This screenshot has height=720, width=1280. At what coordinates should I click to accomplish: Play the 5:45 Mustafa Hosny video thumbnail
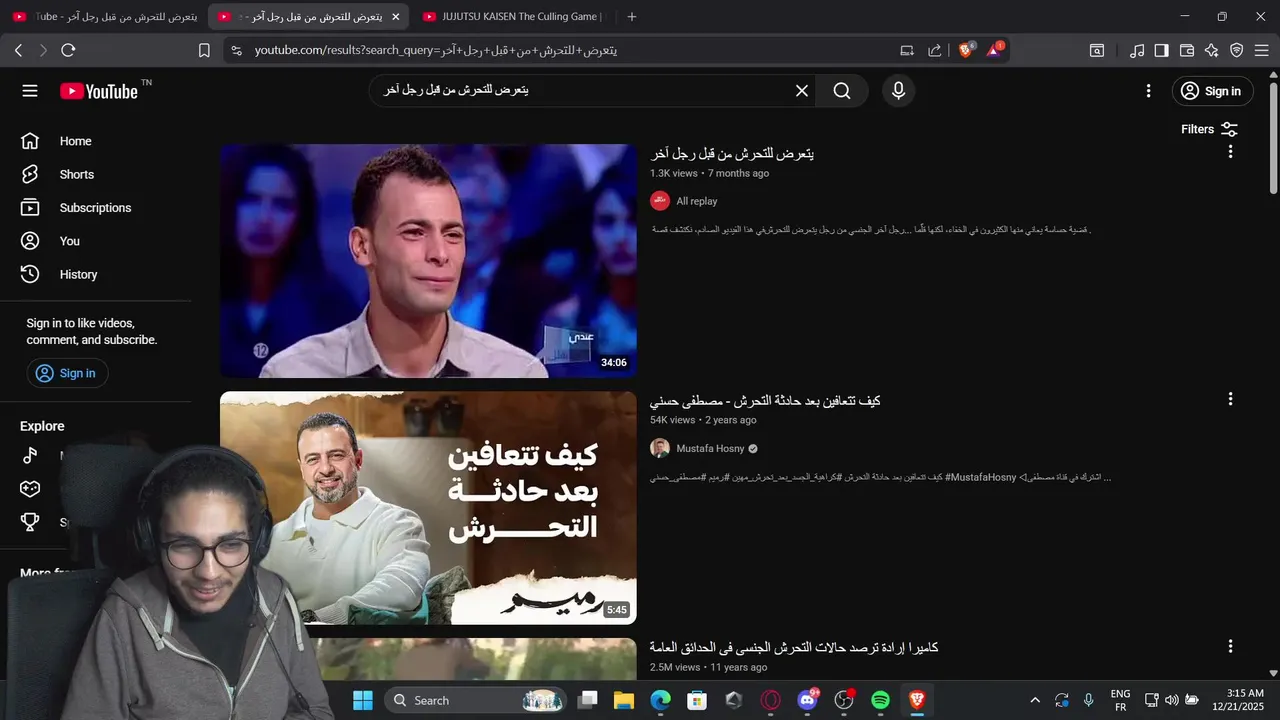(428, 508)
